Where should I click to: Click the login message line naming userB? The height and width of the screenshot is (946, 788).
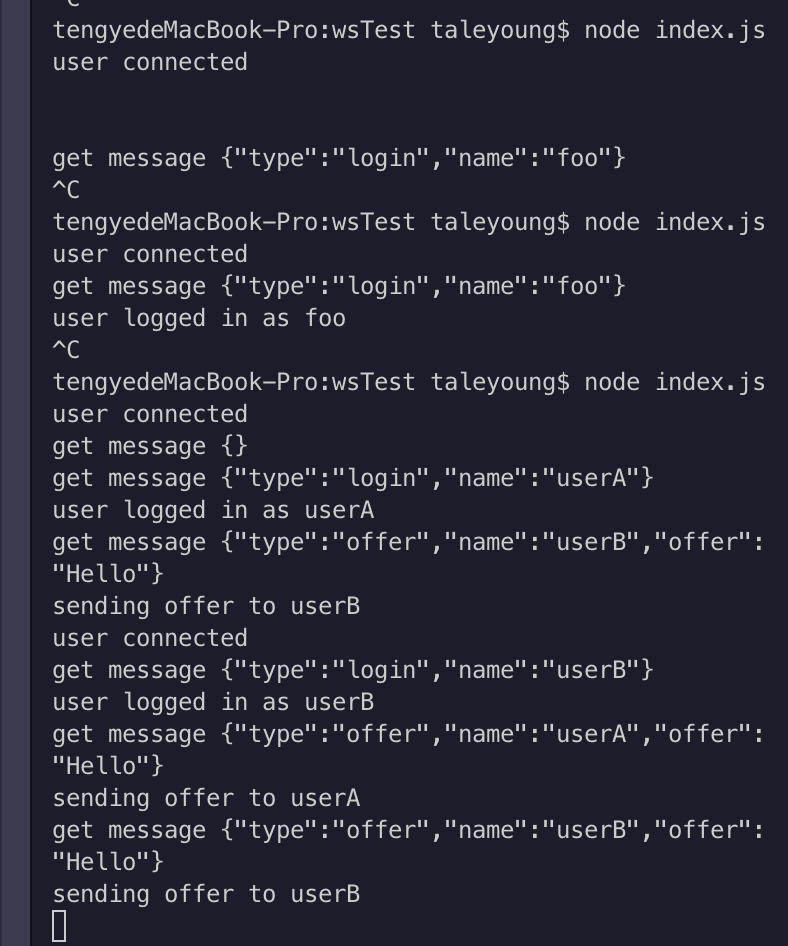point(353,670)
